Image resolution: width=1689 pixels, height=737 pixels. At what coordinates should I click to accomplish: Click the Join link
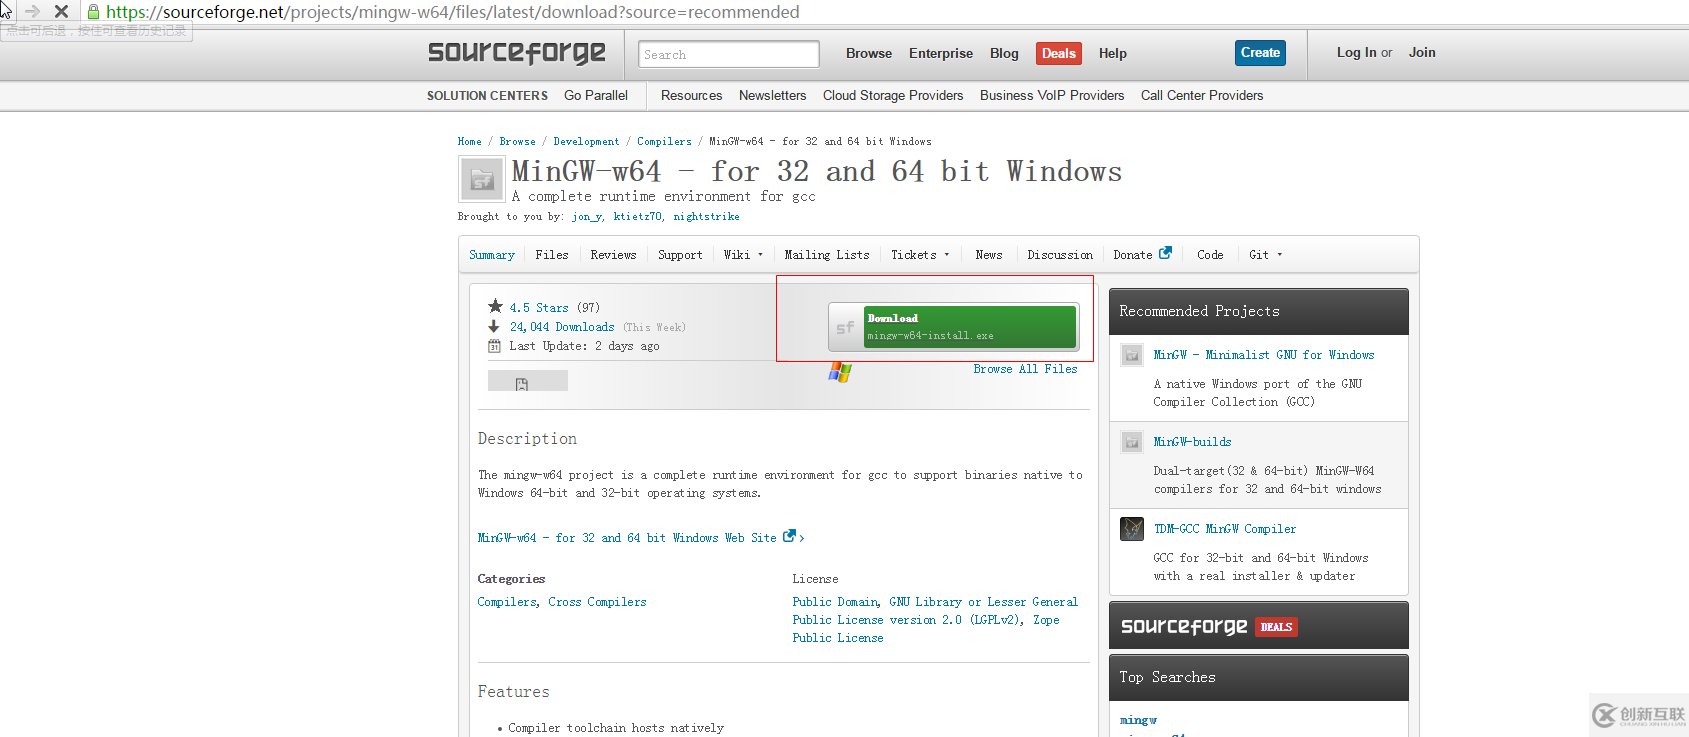pos(1422,53)
